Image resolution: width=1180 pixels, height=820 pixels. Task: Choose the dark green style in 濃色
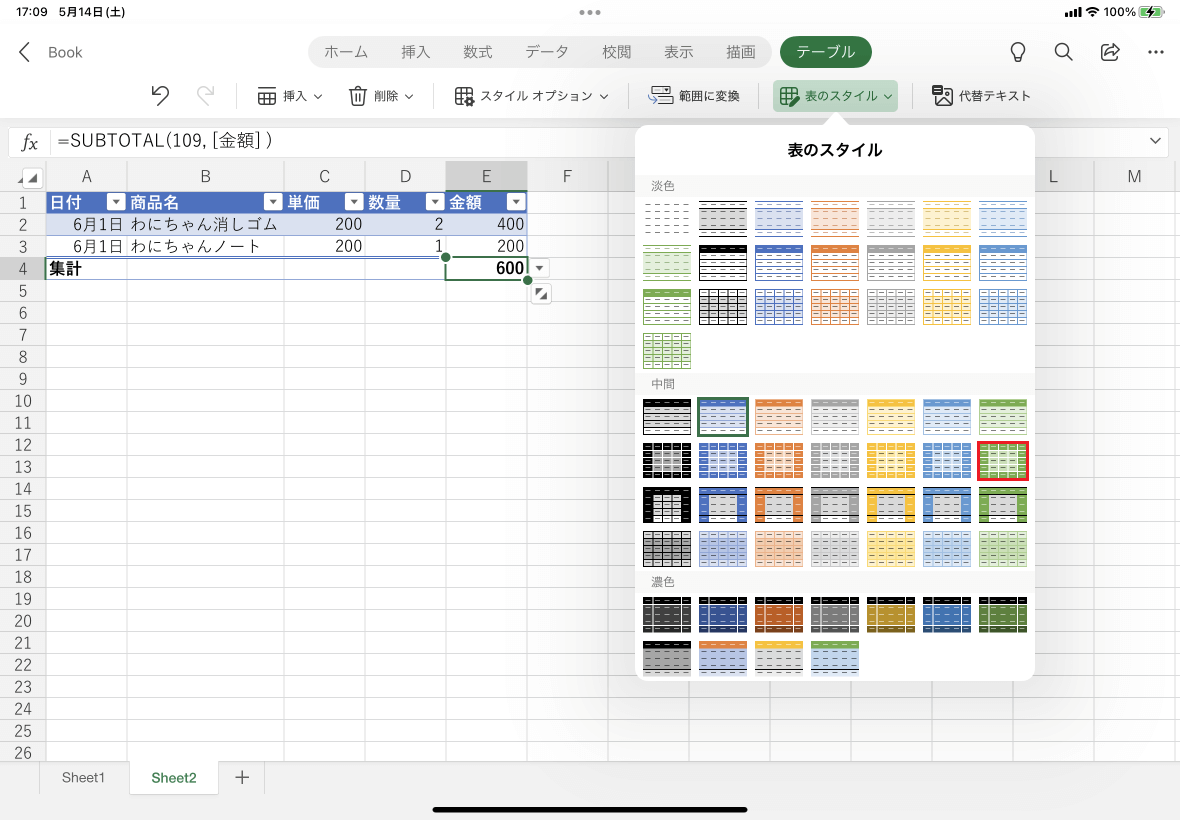pos(1002,615)
